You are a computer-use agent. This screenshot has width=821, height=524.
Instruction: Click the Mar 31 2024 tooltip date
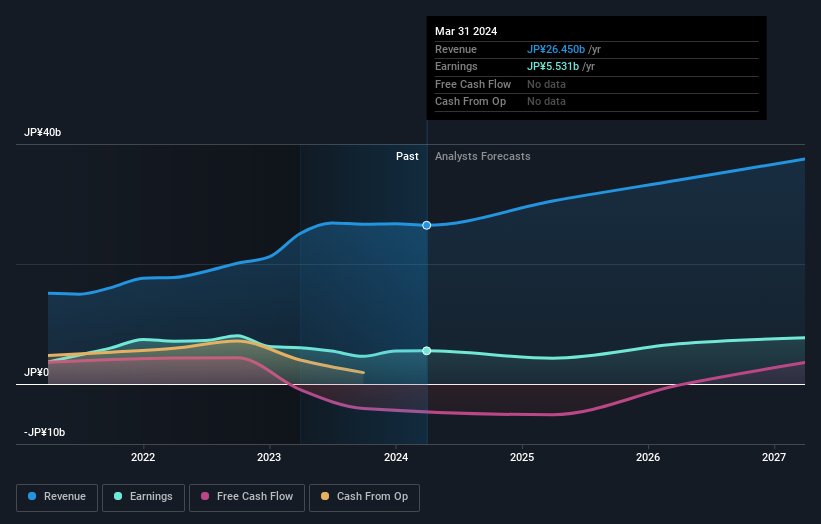coord(466,31)
